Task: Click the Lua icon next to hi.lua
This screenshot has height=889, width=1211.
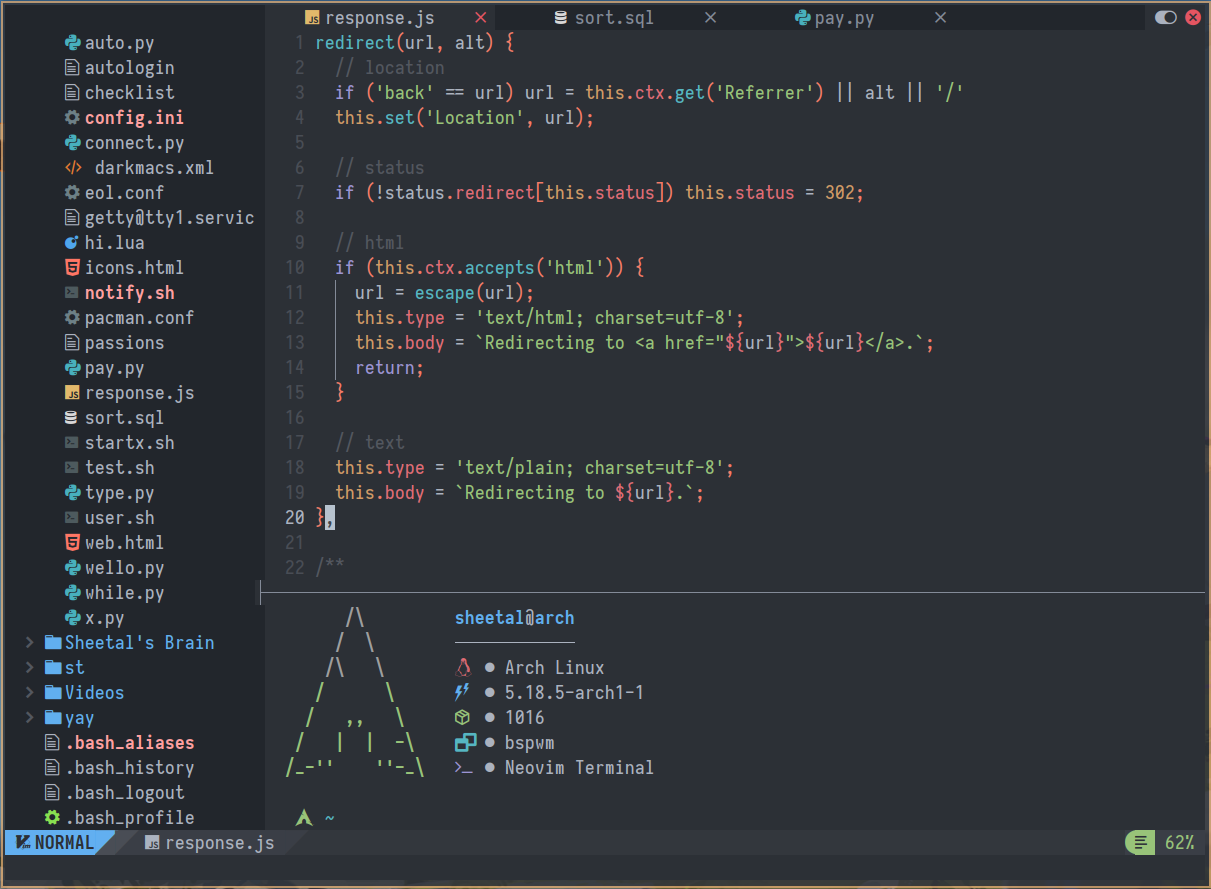Action: pos(72,243)
